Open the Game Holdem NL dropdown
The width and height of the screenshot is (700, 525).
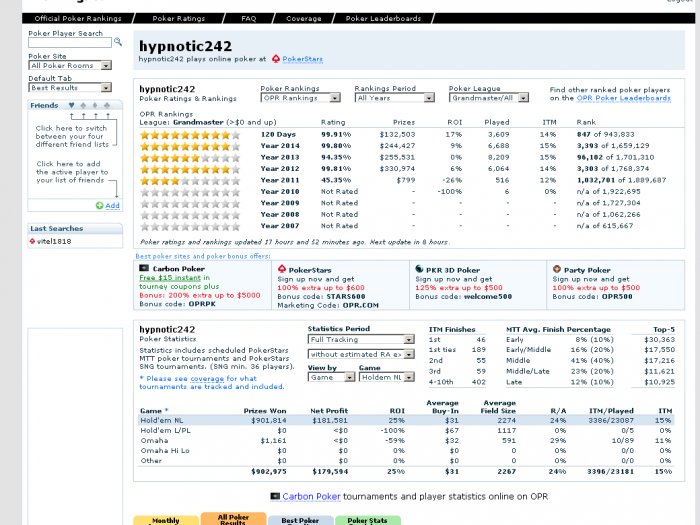click(x=387, y=377)
